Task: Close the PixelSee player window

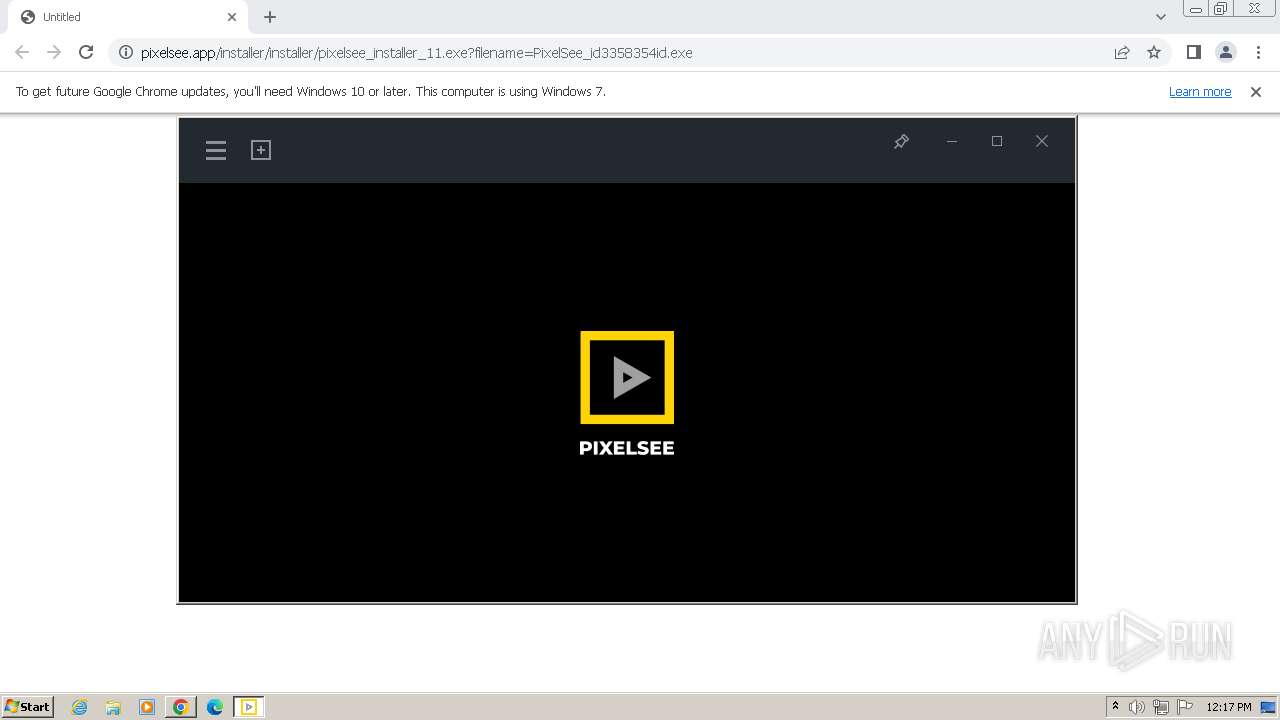Action: (x=1042, y=142)
